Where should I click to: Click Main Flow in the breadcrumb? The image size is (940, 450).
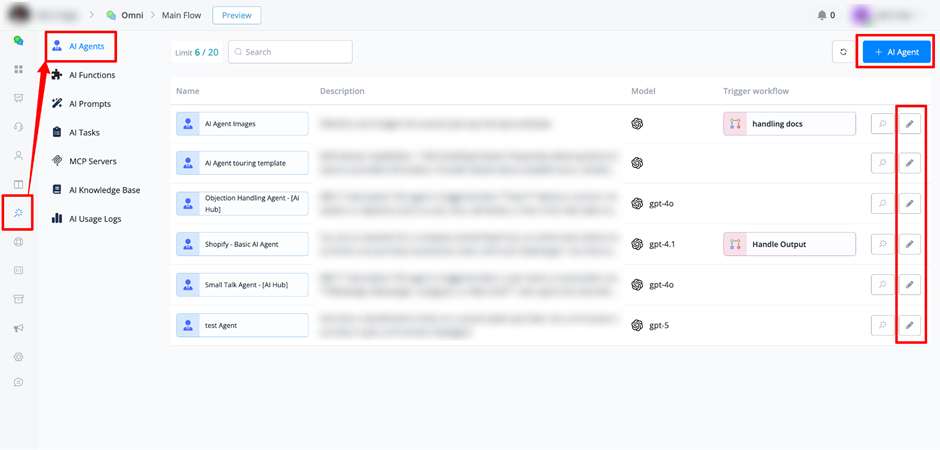click(x=182, y=16)
